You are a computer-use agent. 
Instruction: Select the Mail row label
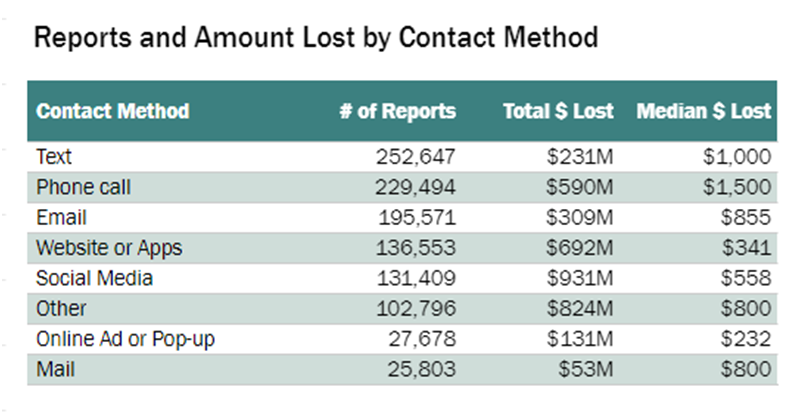(55, 369)
